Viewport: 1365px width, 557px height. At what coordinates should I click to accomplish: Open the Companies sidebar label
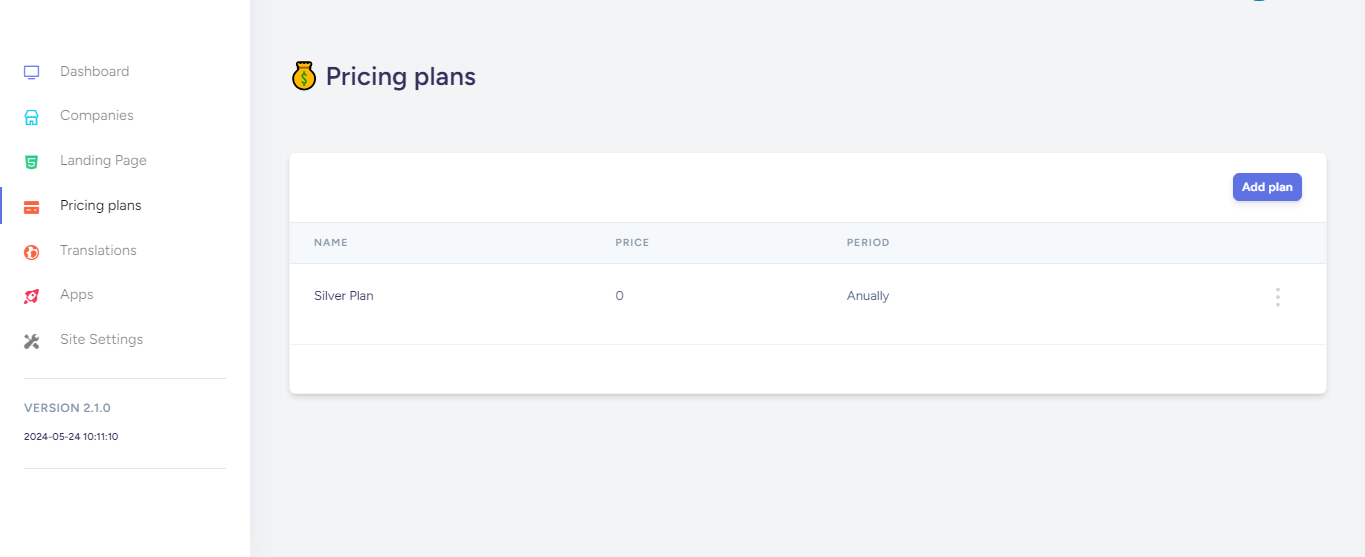click(96, 116)
